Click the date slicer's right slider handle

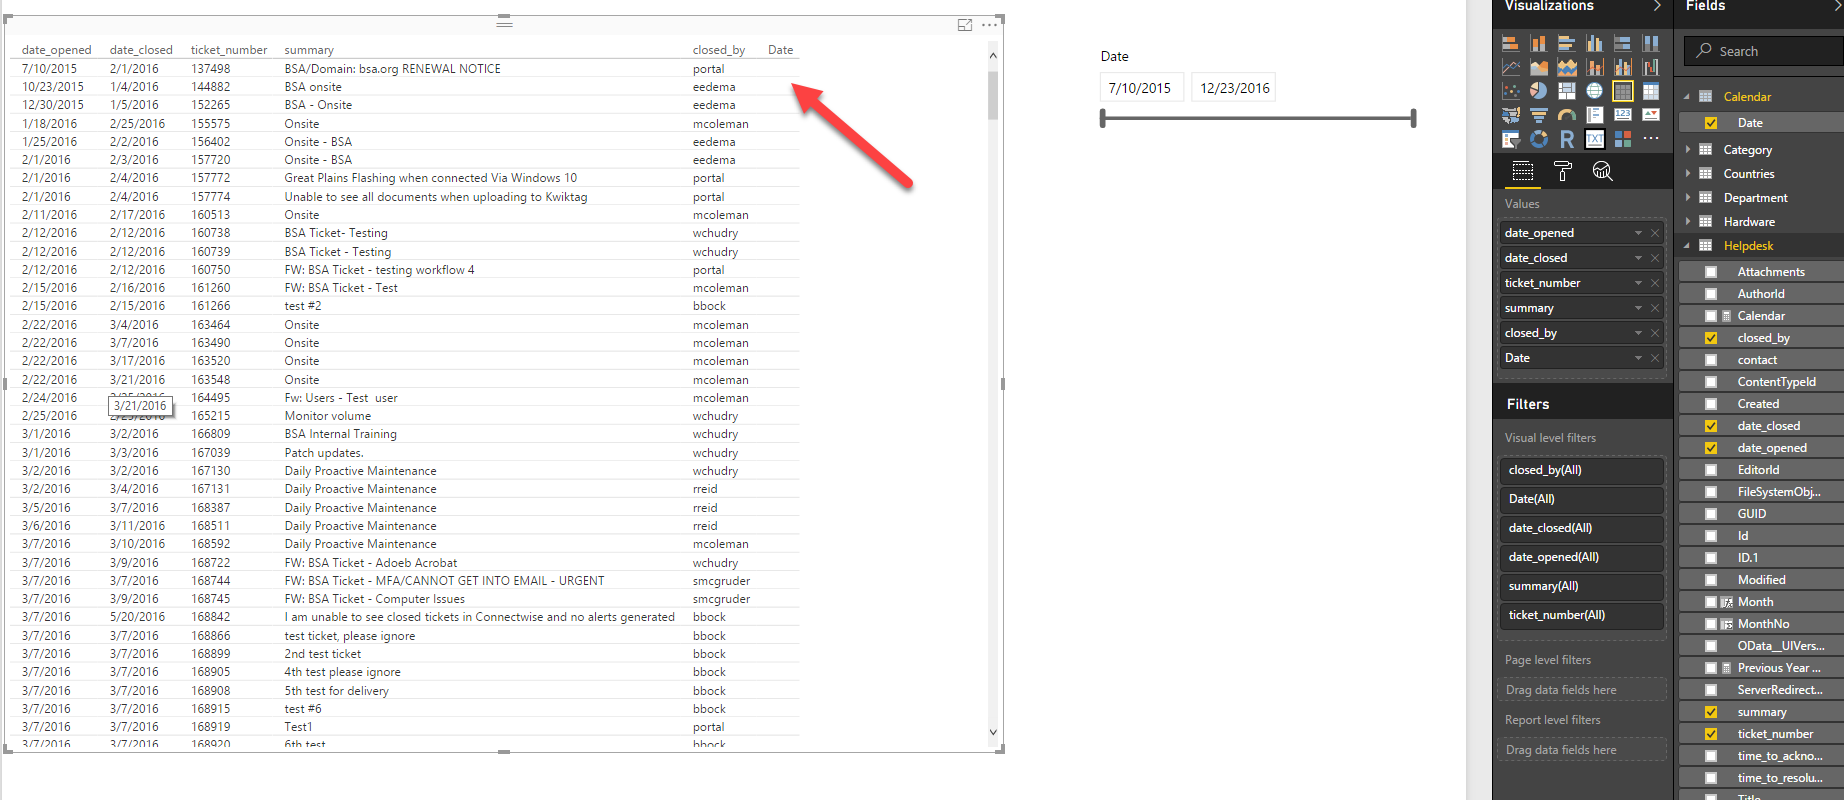click(x=1413, y=119)
